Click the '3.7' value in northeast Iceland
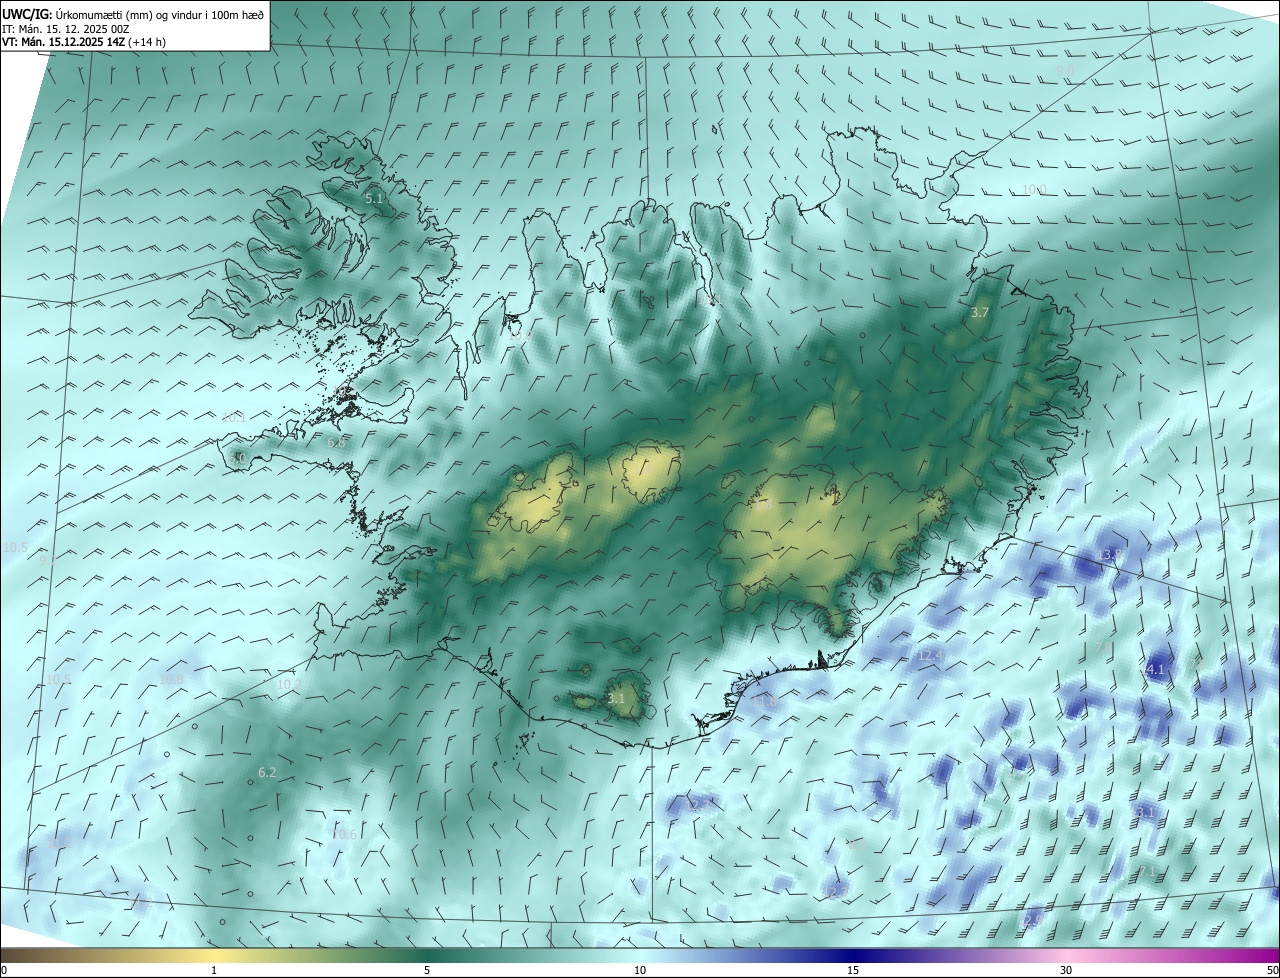 coord(980,313)
